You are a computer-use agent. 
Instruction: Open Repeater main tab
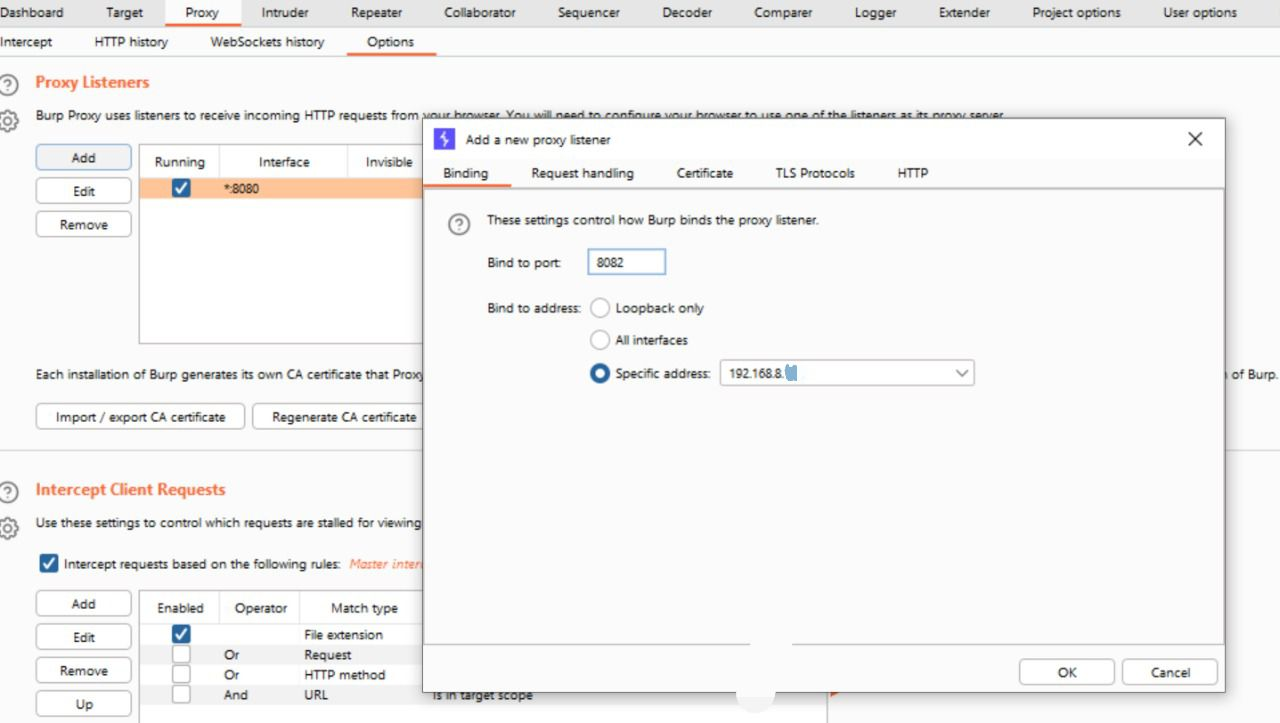(377, 13)
